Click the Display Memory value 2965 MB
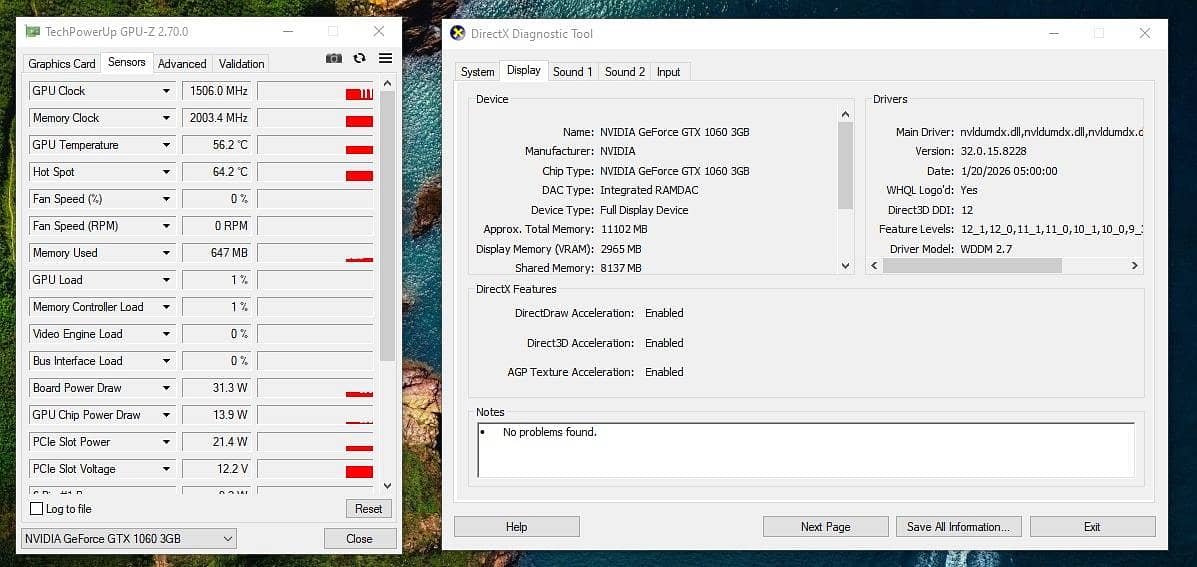Image resolution: width=1197 pixels, height=567 pixels. pyautogui.click(x=621, y=249)
